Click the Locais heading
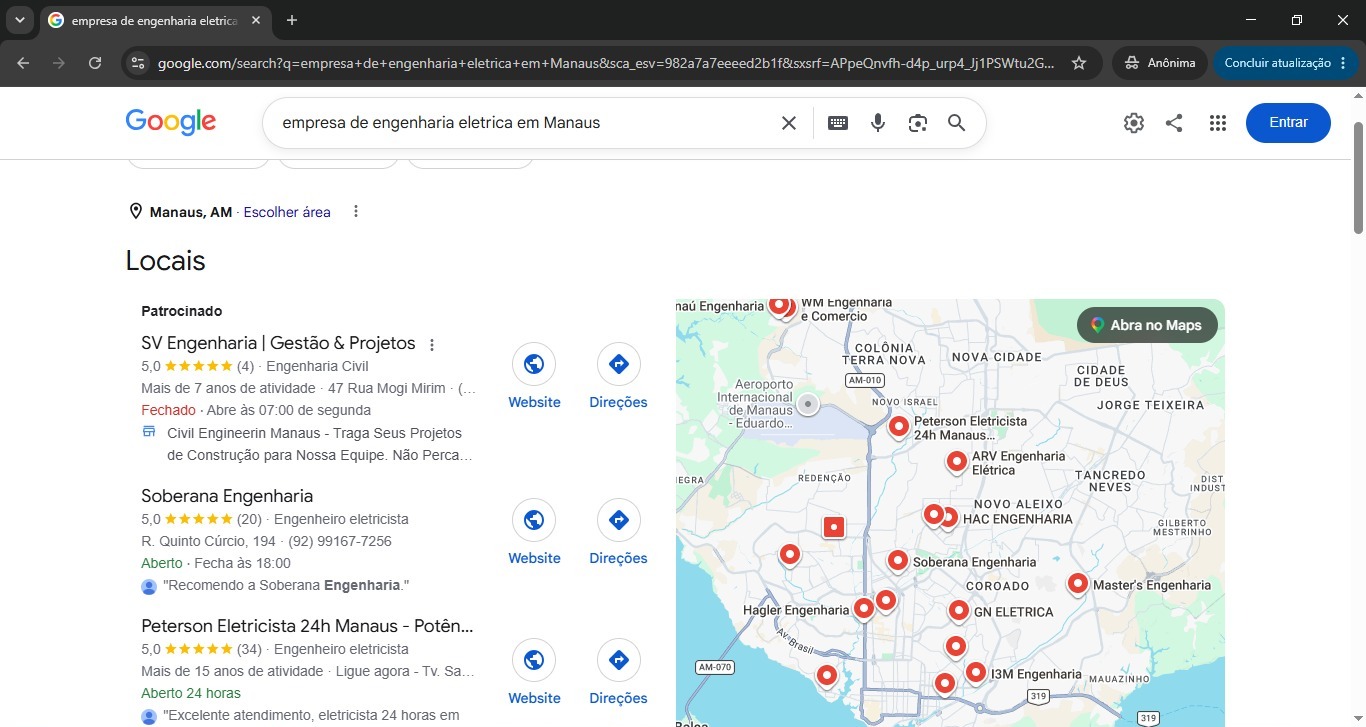Image resolution: width=1366 pixels, height=727 pixels. [x=165, y=261]
